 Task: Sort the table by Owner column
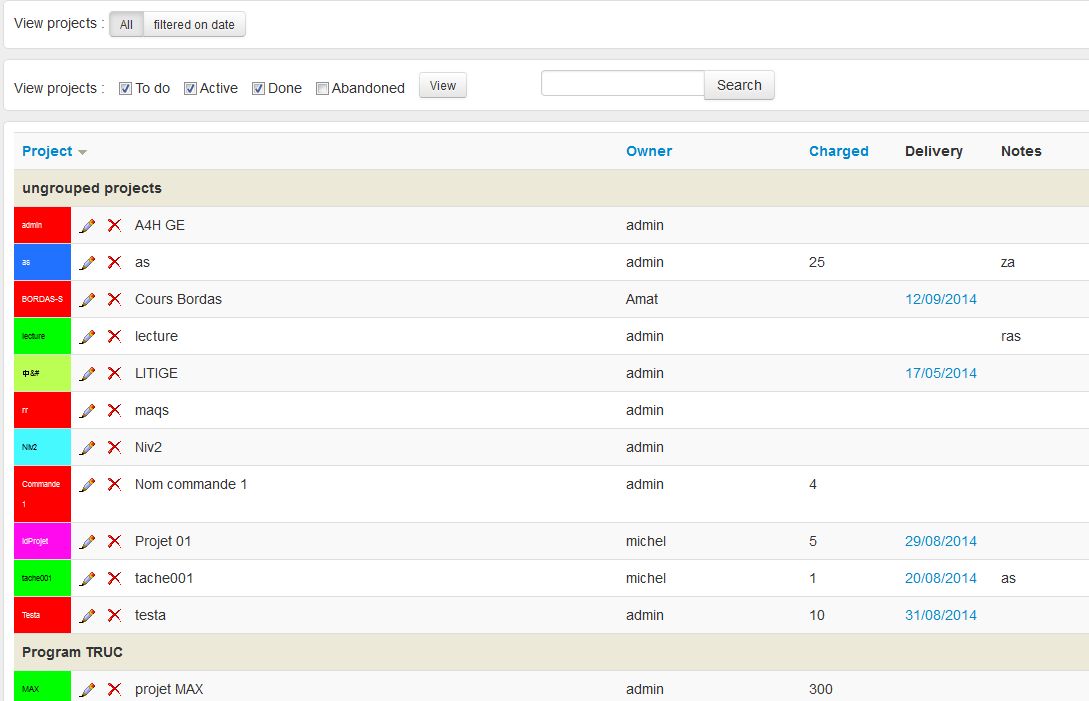tap(648, 151)
